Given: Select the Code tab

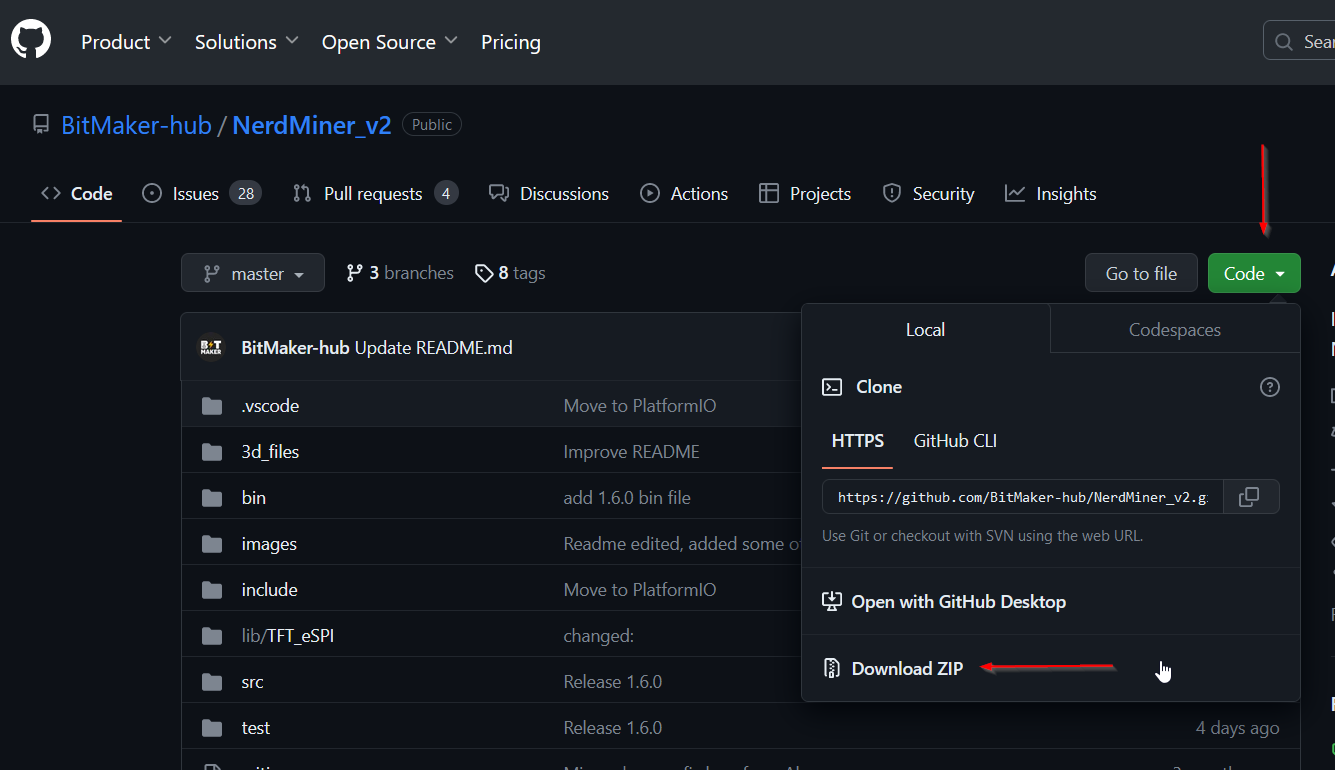Looking at the screenshot, I should pos(77,194).
